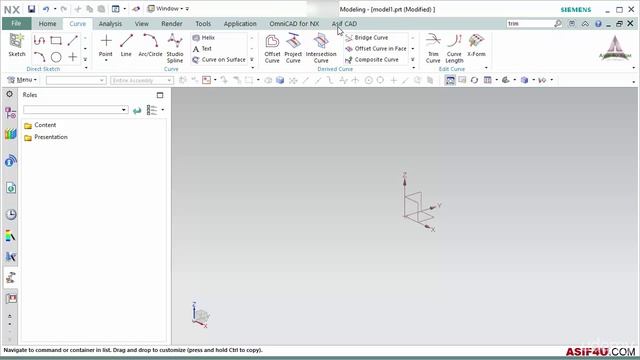Select Bridge Curve command

click(367, 38)
